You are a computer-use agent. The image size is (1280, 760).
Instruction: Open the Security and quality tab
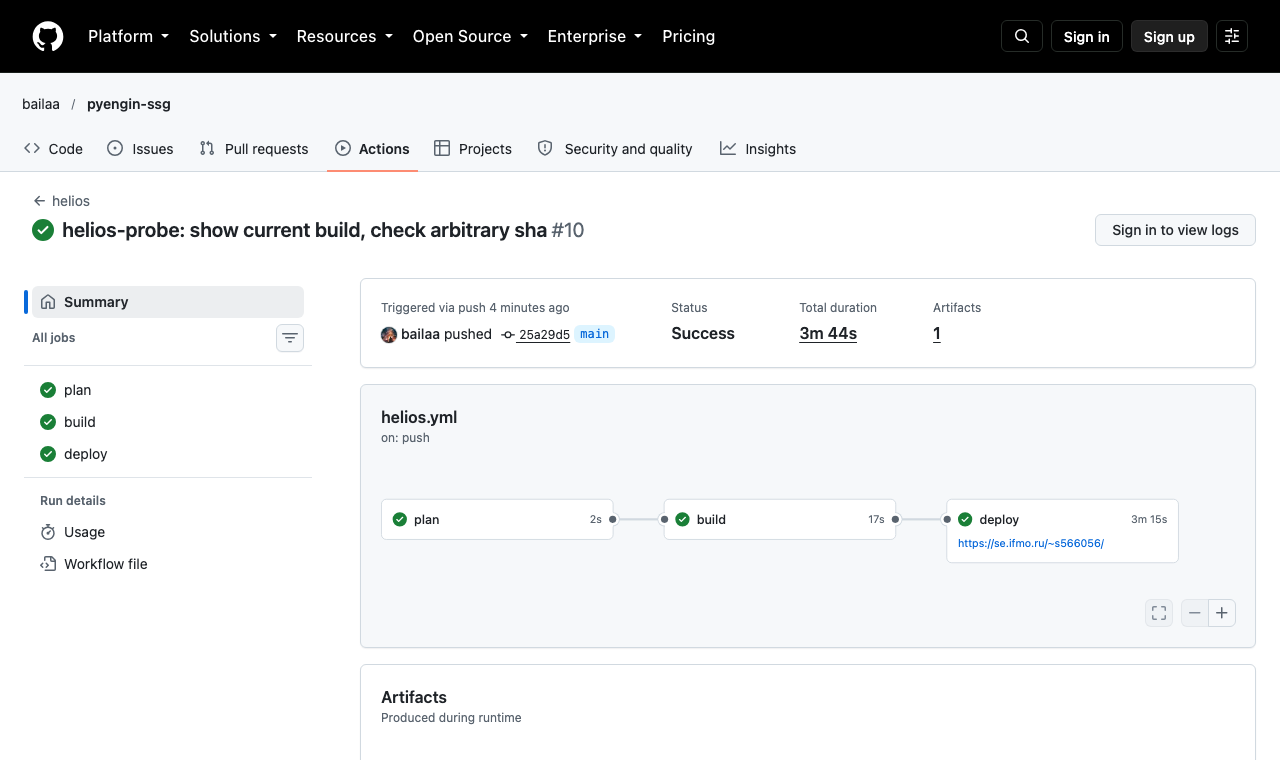tap(615, 149)
